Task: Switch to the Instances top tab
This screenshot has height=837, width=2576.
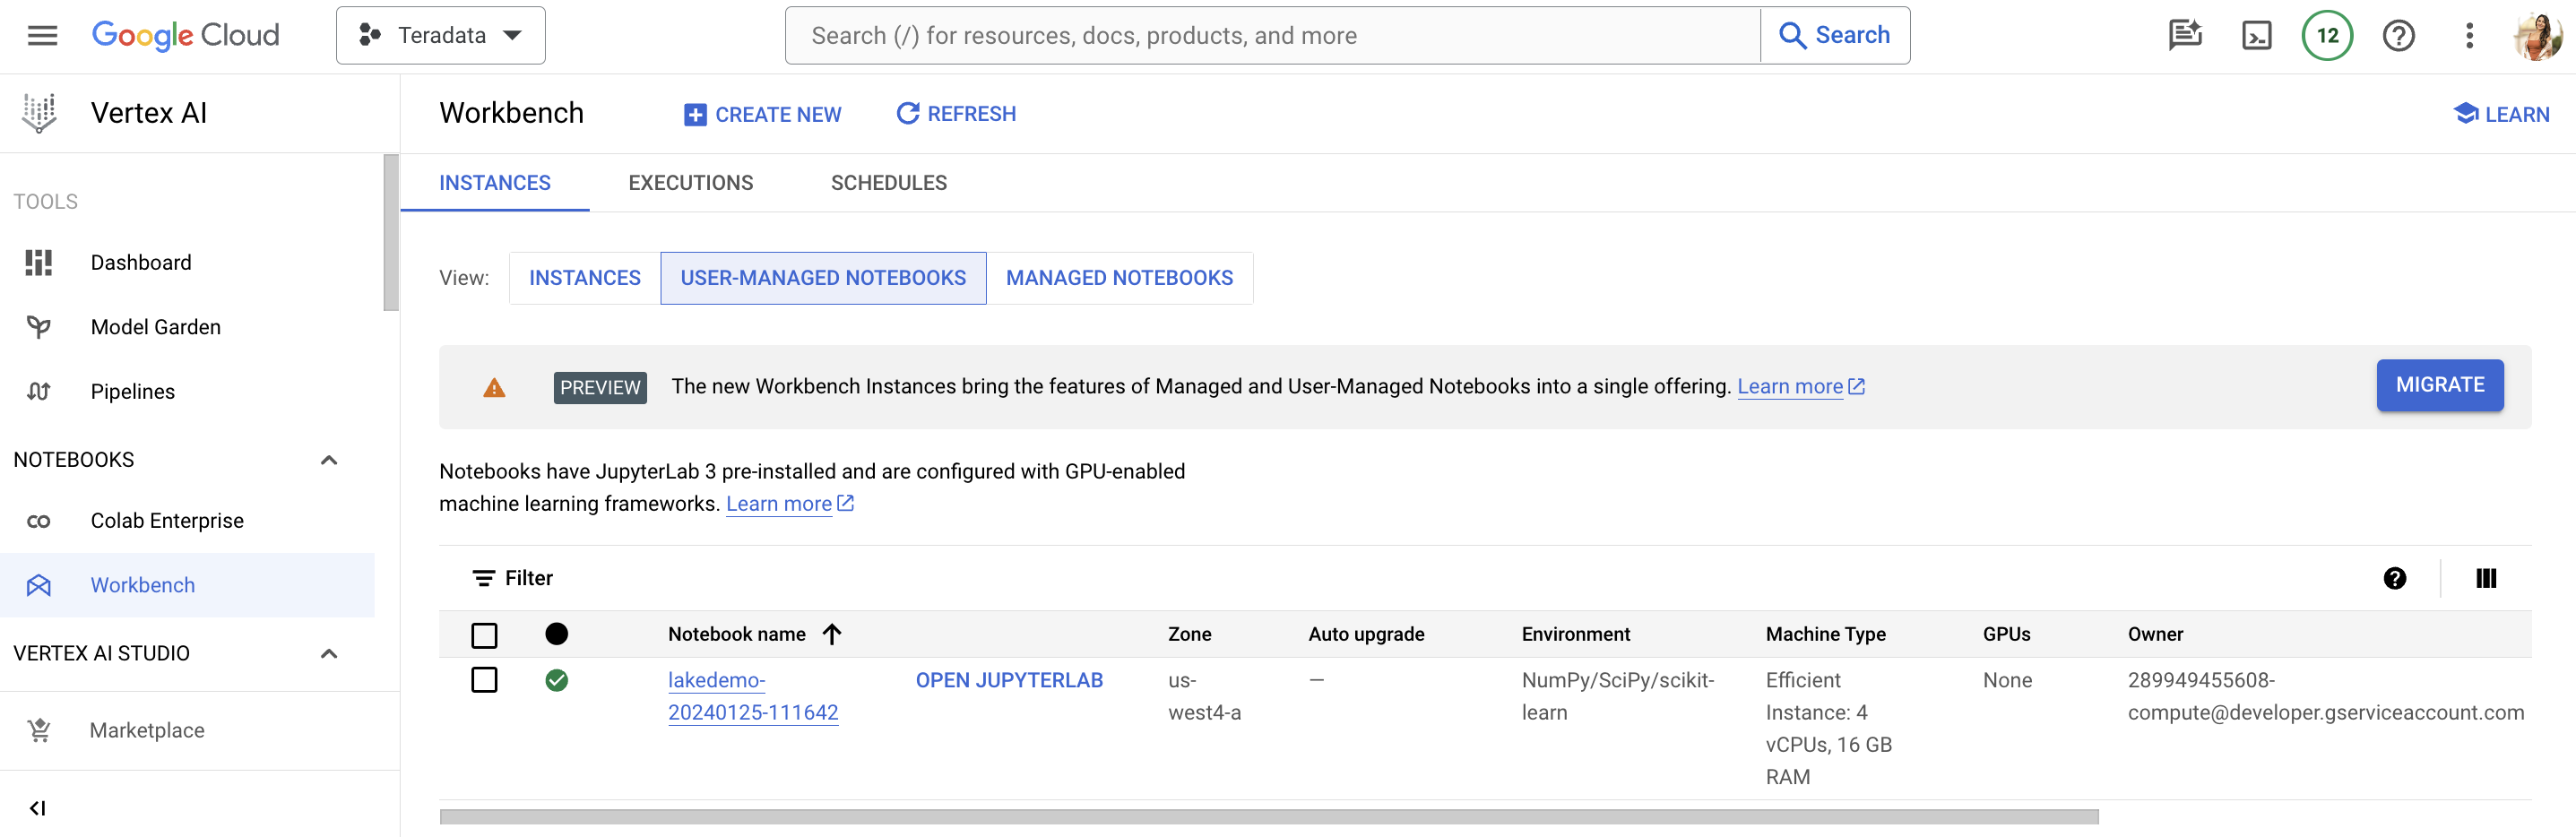Action: [x=494, y=183]
